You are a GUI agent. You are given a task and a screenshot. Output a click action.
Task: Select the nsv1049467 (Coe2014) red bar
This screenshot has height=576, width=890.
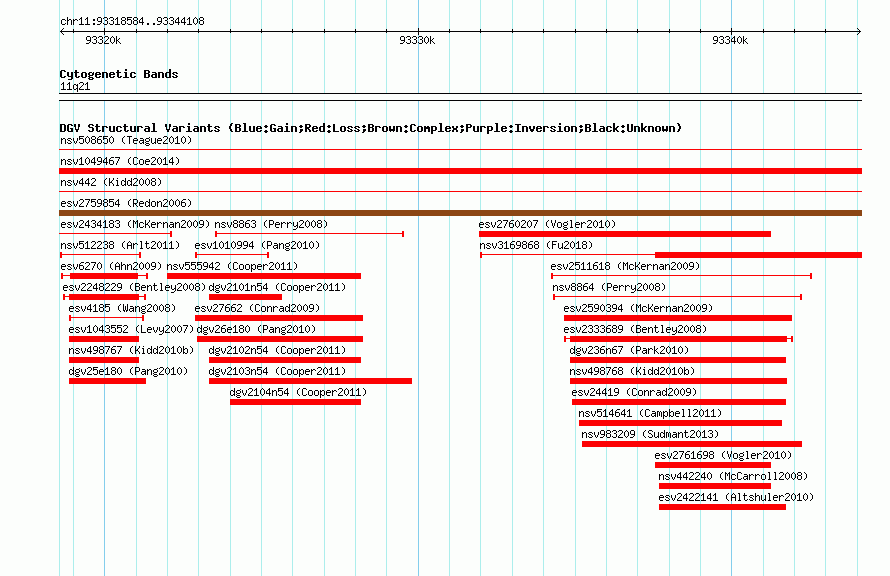(460, 171)
